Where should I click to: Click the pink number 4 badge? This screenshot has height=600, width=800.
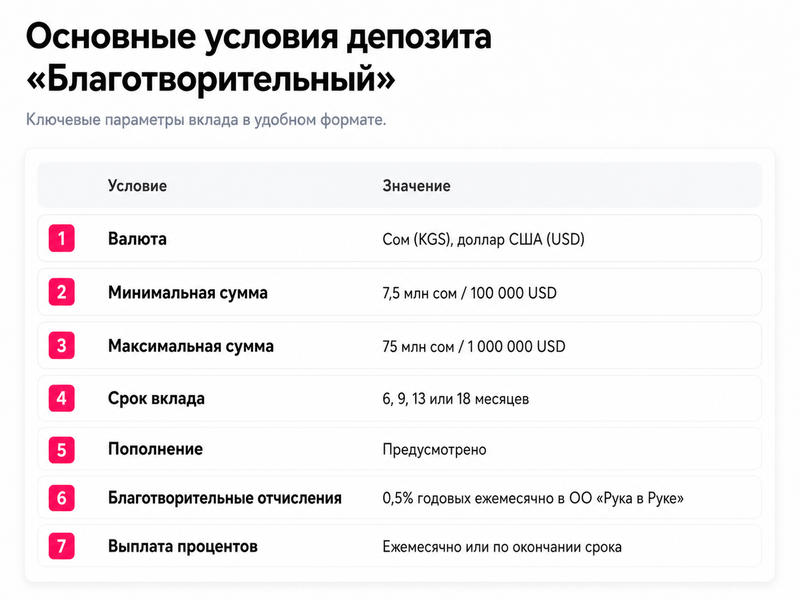coord(62,398)
